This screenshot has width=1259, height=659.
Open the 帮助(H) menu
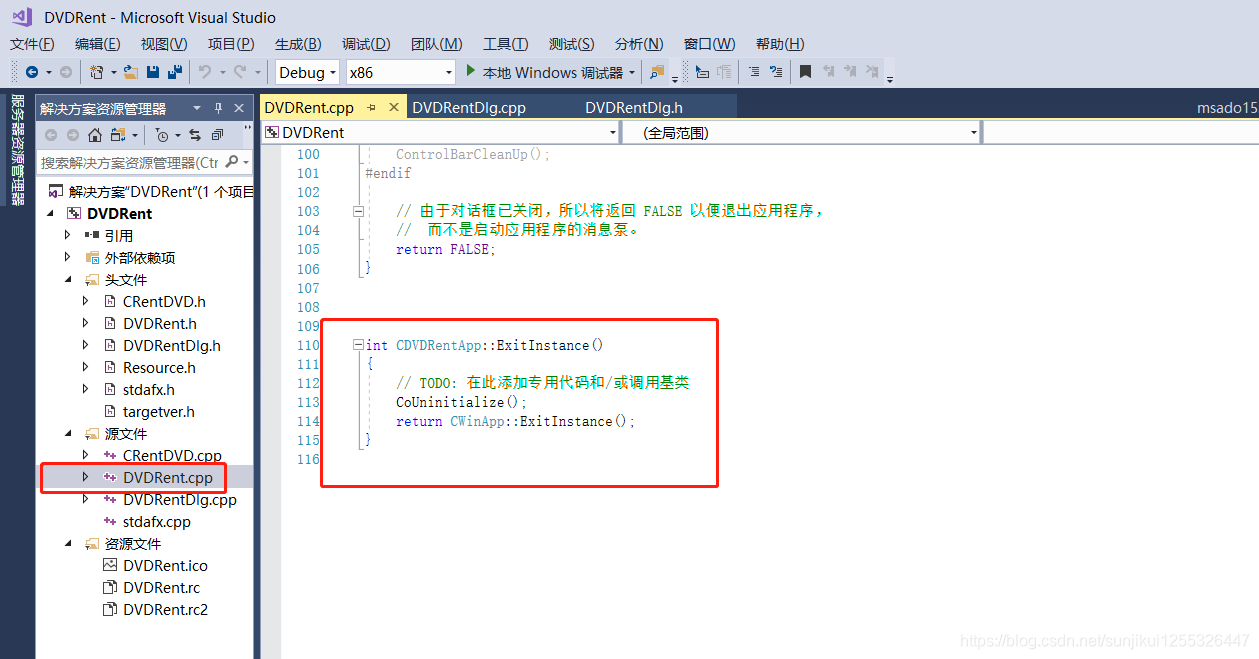tap(780, 44)
